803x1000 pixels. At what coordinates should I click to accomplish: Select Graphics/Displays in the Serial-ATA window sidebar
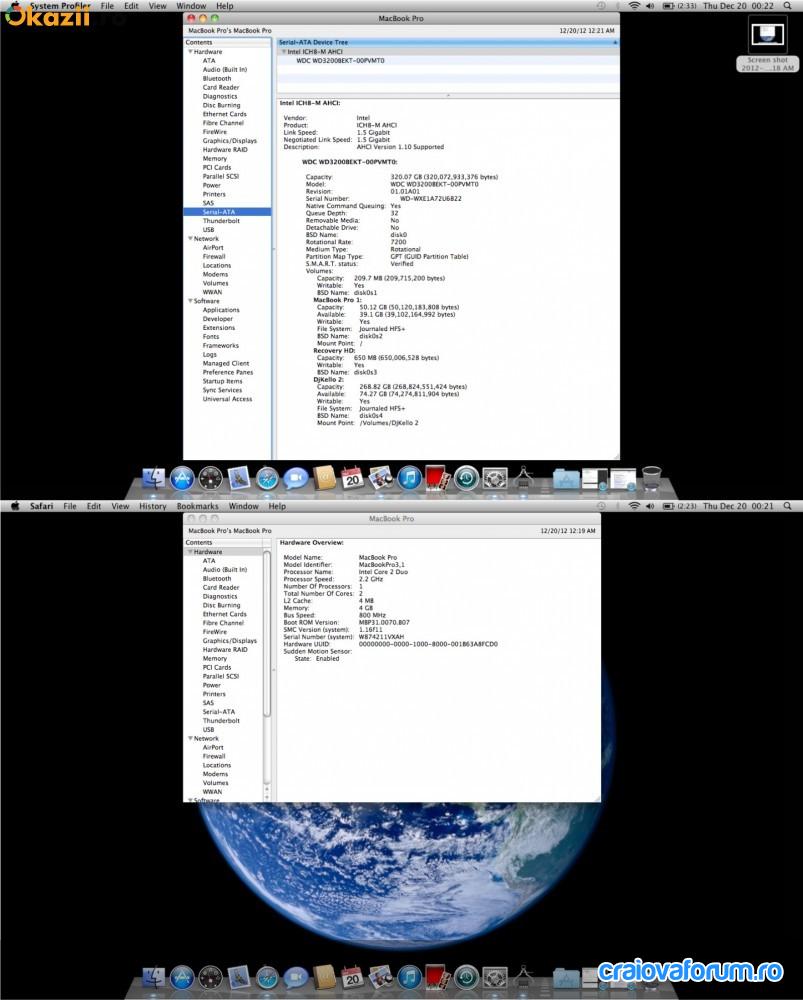(x=230, y=140)
